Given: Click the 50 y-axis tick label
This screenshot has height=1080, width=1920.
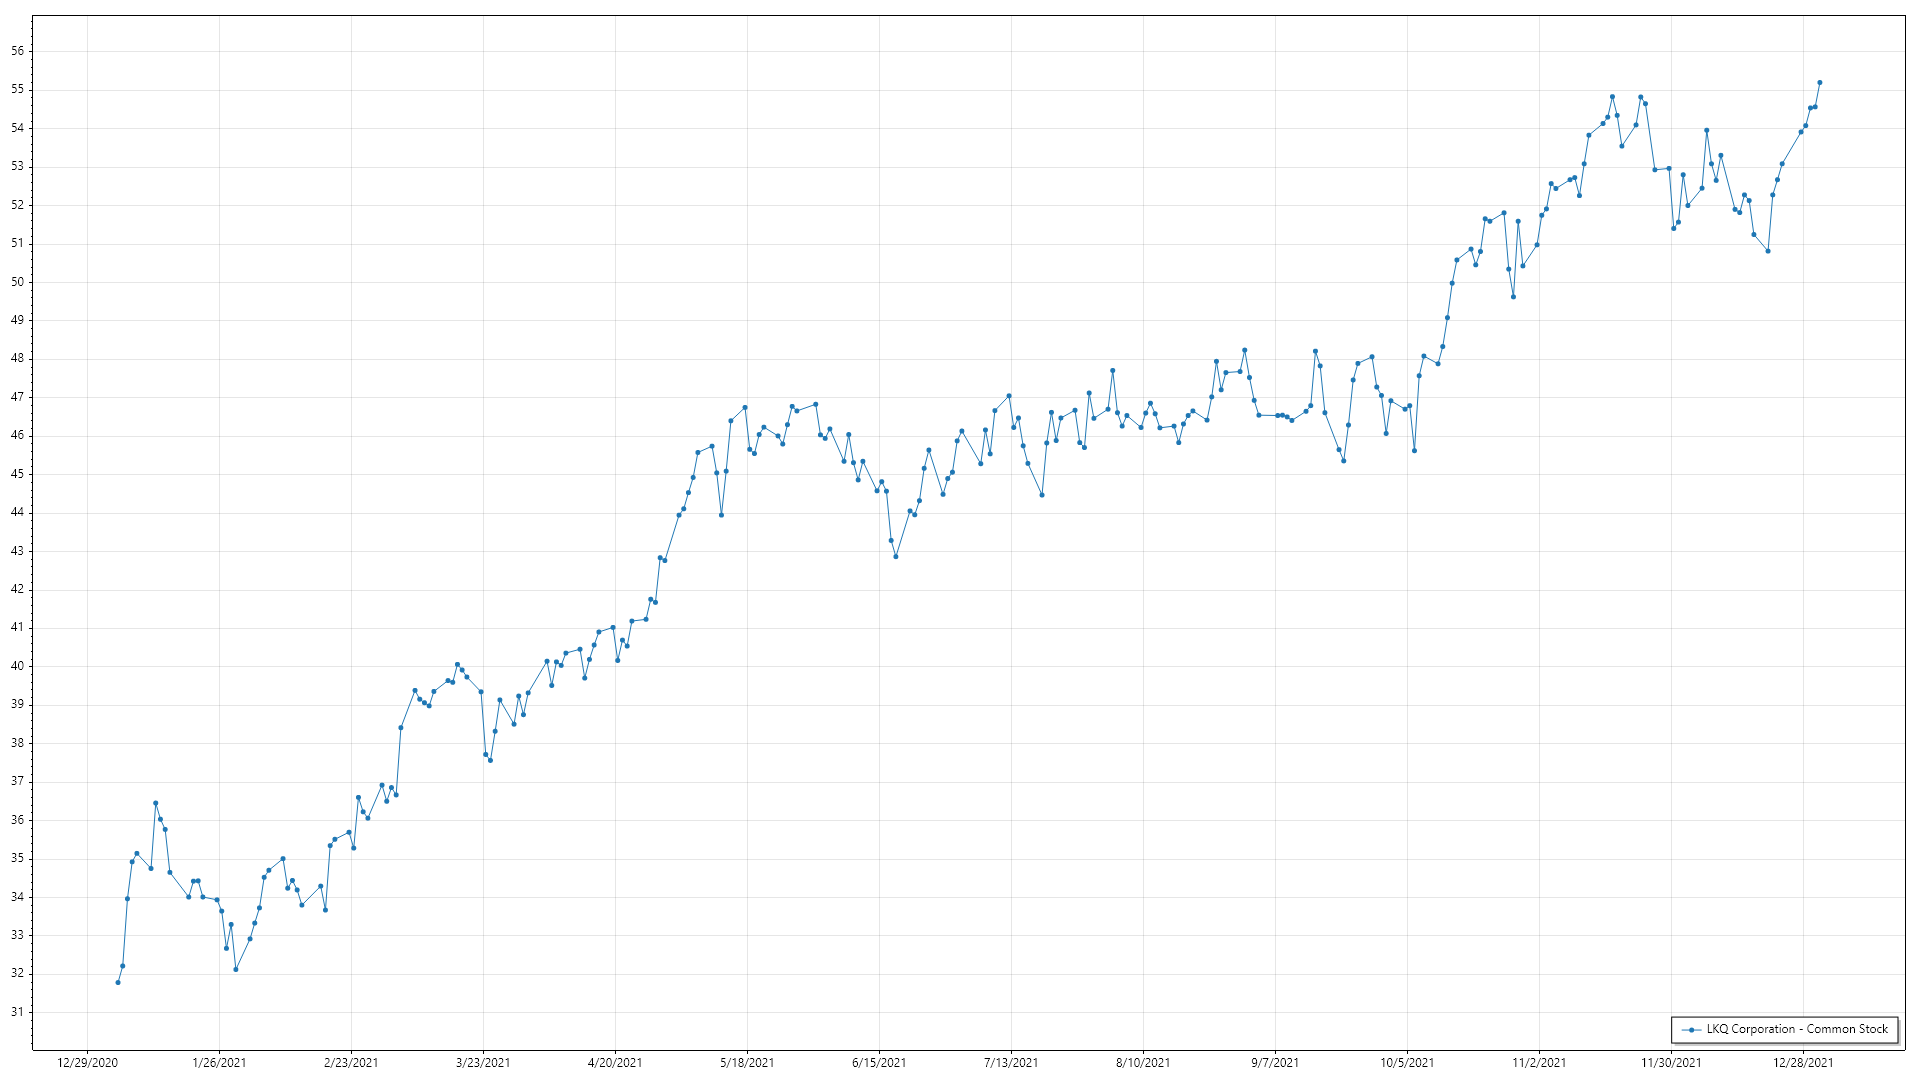Looking at the screenshot, I should coord(17,282).
